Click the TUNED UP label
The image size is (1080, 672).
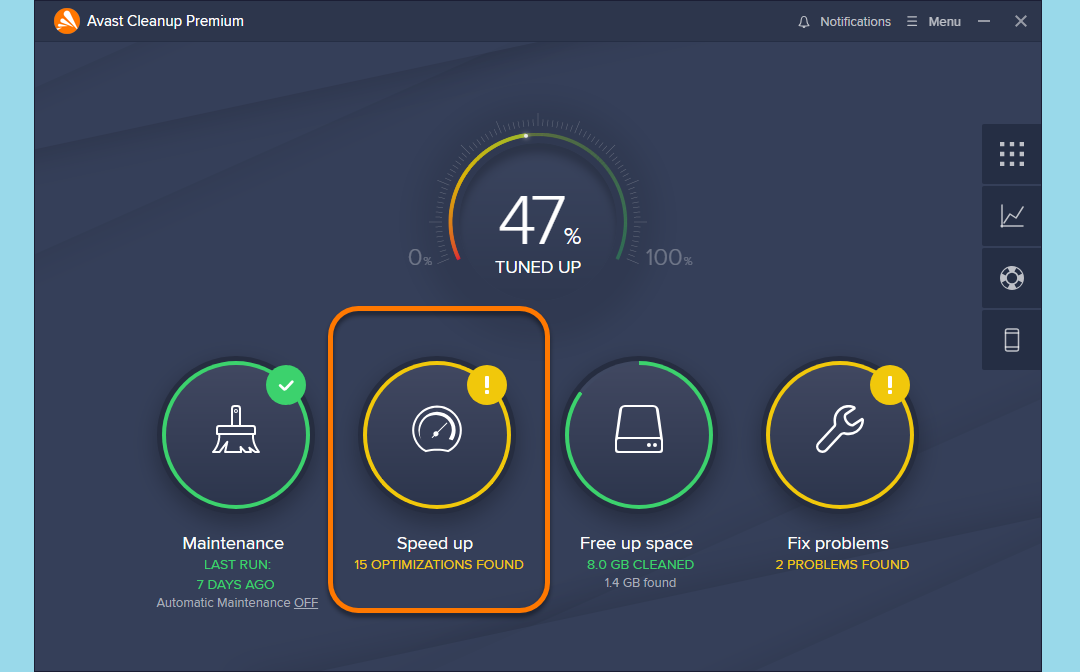(538, 267)
